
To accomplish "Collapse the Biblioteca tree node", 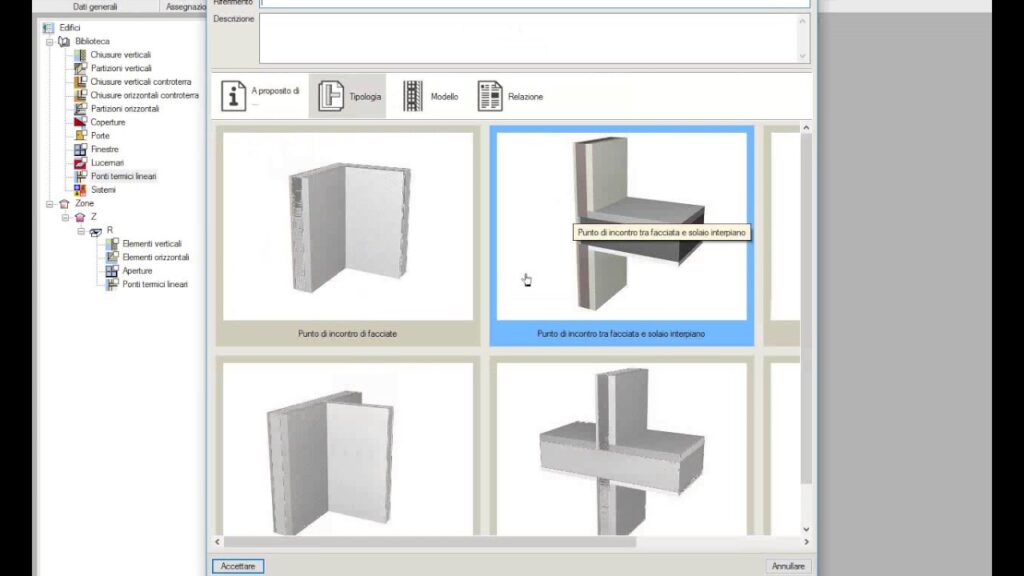I will click(49, 41).
